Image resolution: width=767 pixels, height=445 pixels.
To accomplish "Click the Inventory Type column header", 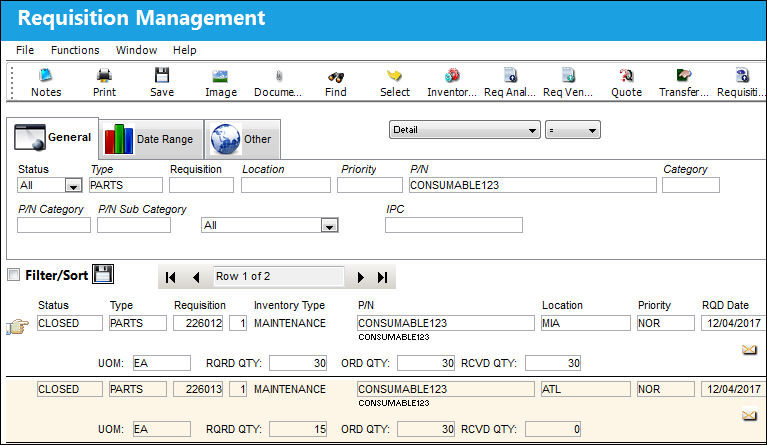I will (x=289, y=305).
